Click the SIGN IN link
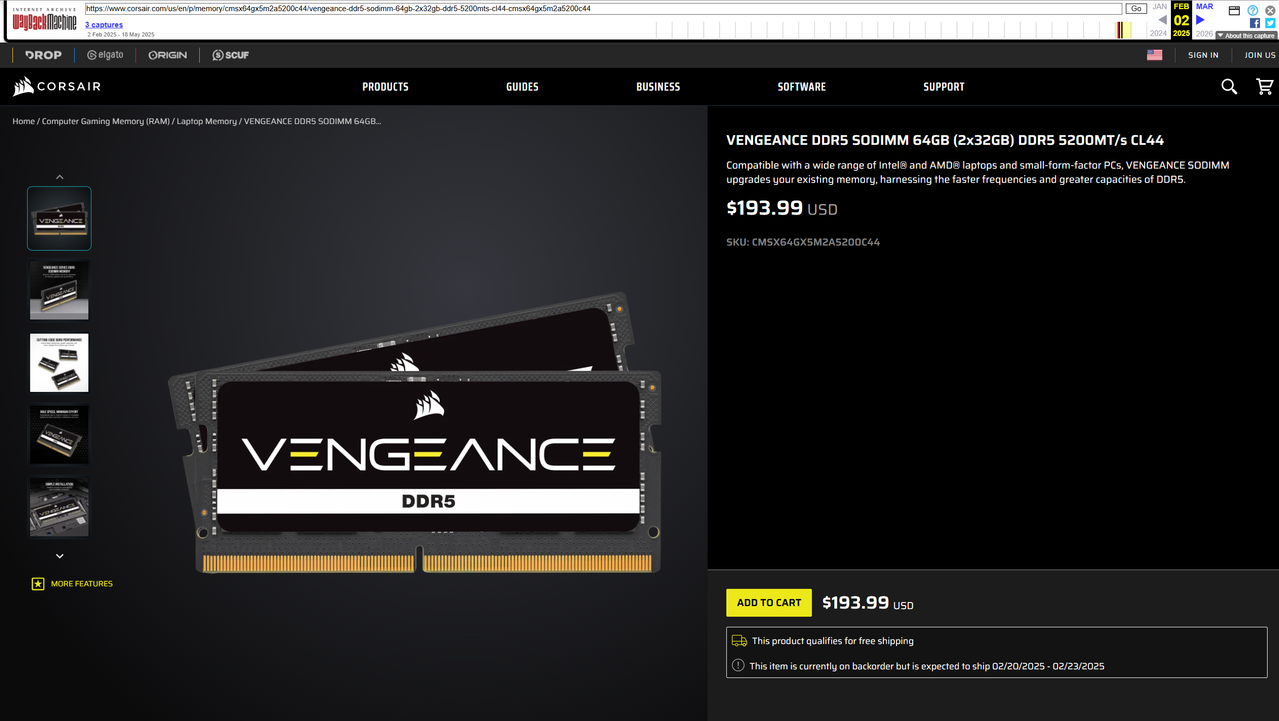The height and width of the screenshot is (721, 1279). tap(1203, 55)
